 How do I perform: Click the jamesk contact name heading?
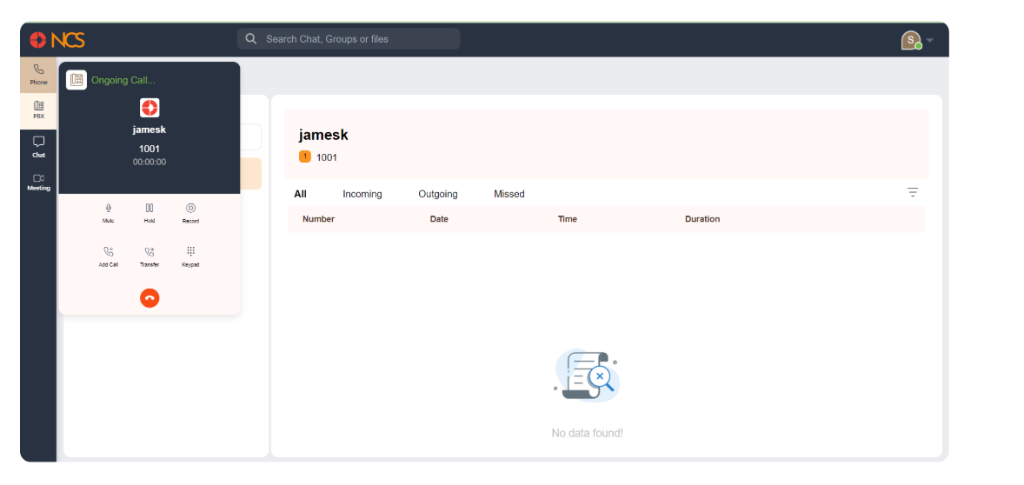click(x=324, y=135)
